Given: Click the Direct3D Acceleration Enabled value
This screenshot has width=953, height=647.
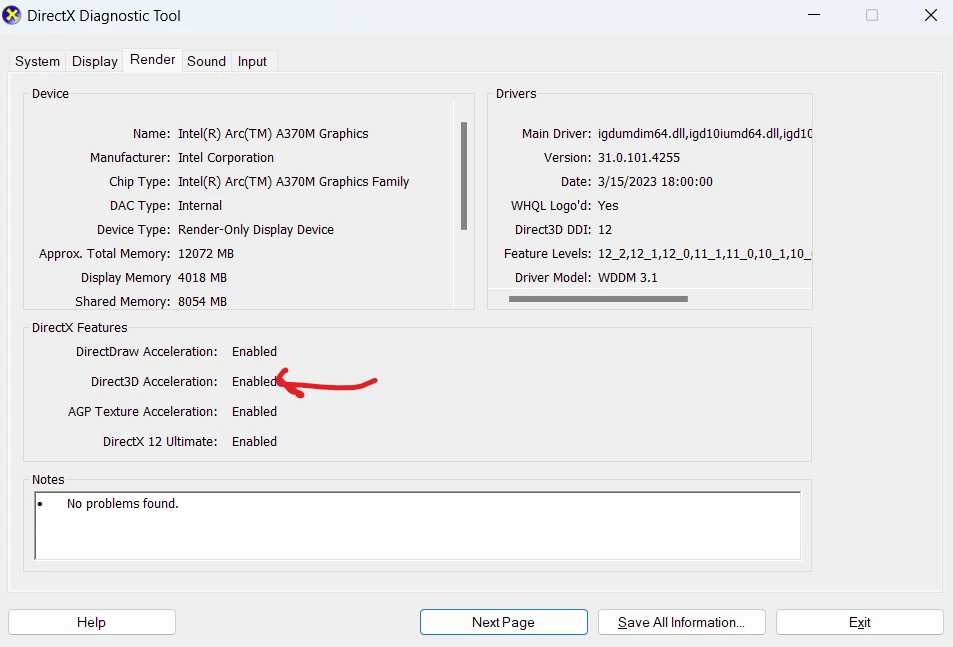Looking at the screenshot, I should click(x=254, y=382).
